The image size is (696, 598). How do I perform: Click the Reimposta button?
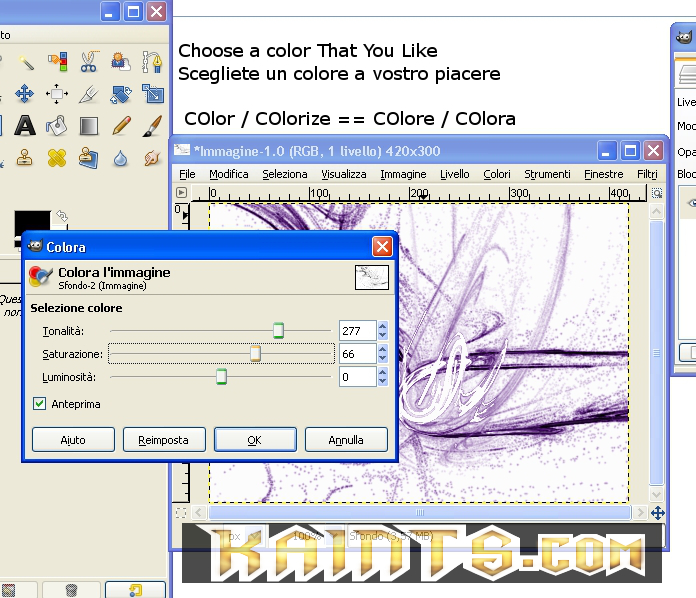coord(164,440)
